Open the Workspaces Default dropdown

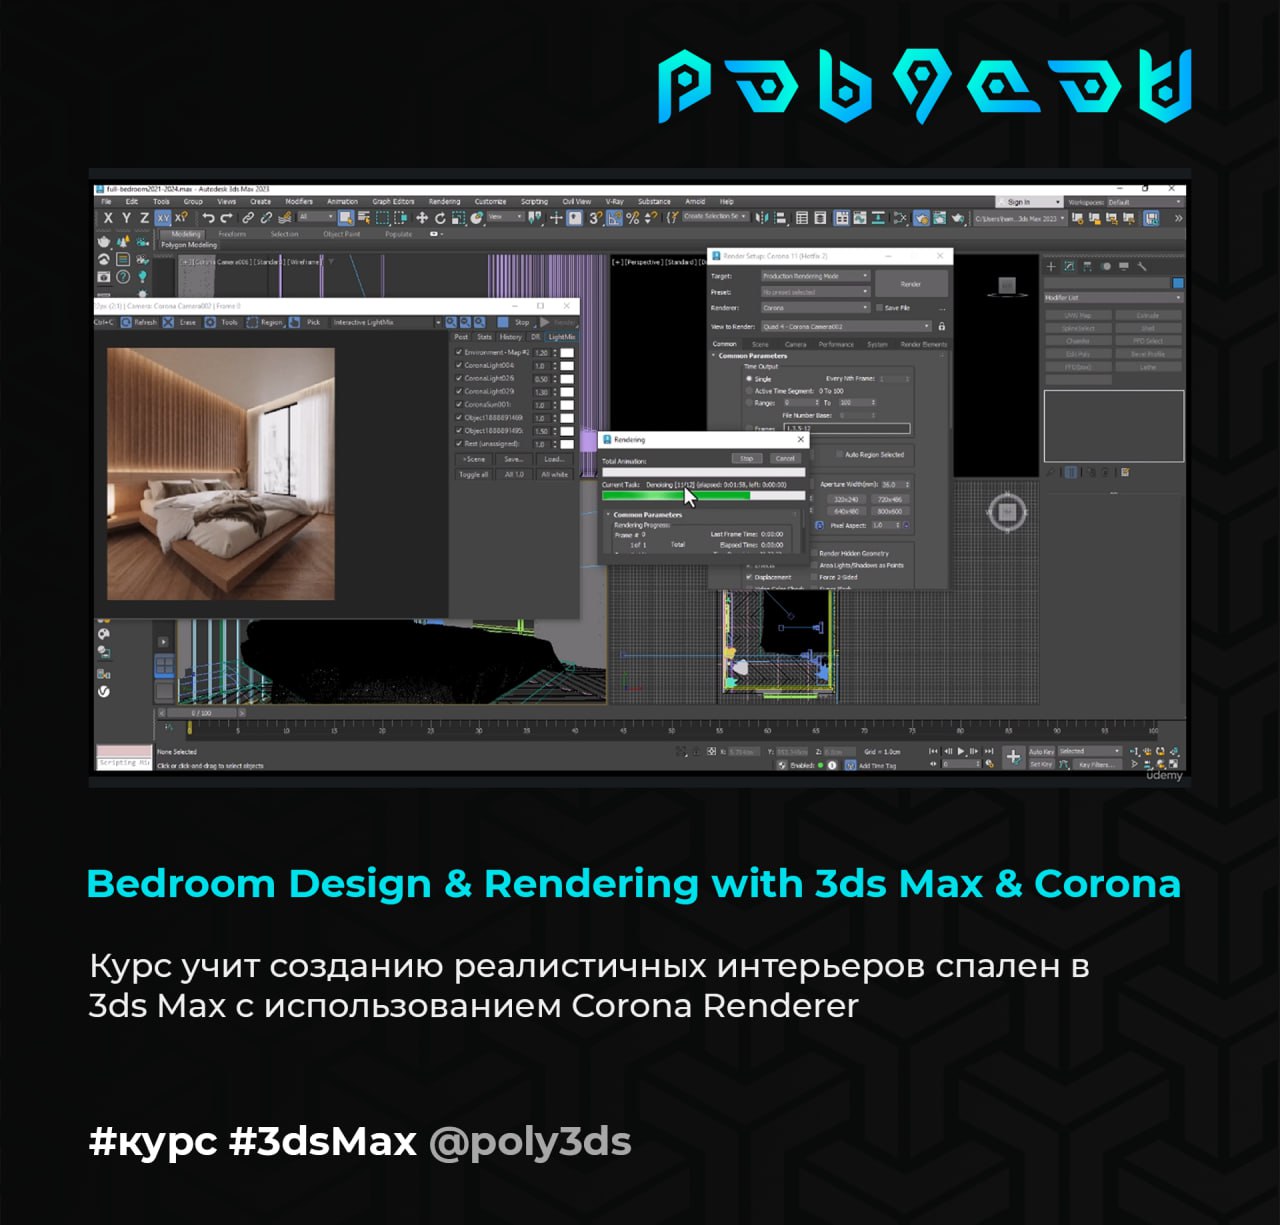click(1145, 201)
